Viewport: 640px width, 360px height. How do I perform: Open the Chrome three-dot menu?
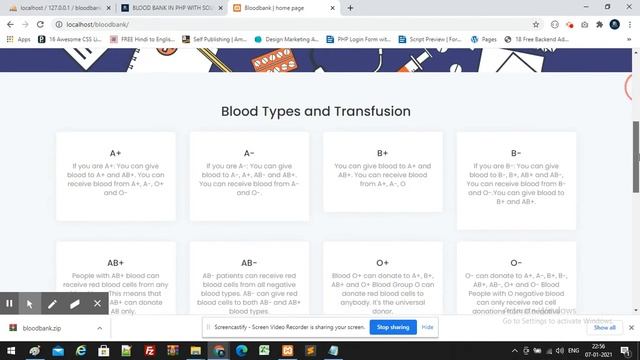(630, 24)
